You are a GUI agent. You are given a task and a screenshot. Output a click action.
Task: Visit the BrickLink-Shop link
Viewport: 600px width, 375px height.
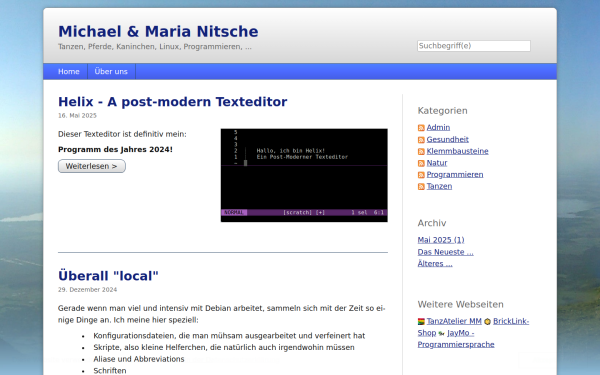511,321
